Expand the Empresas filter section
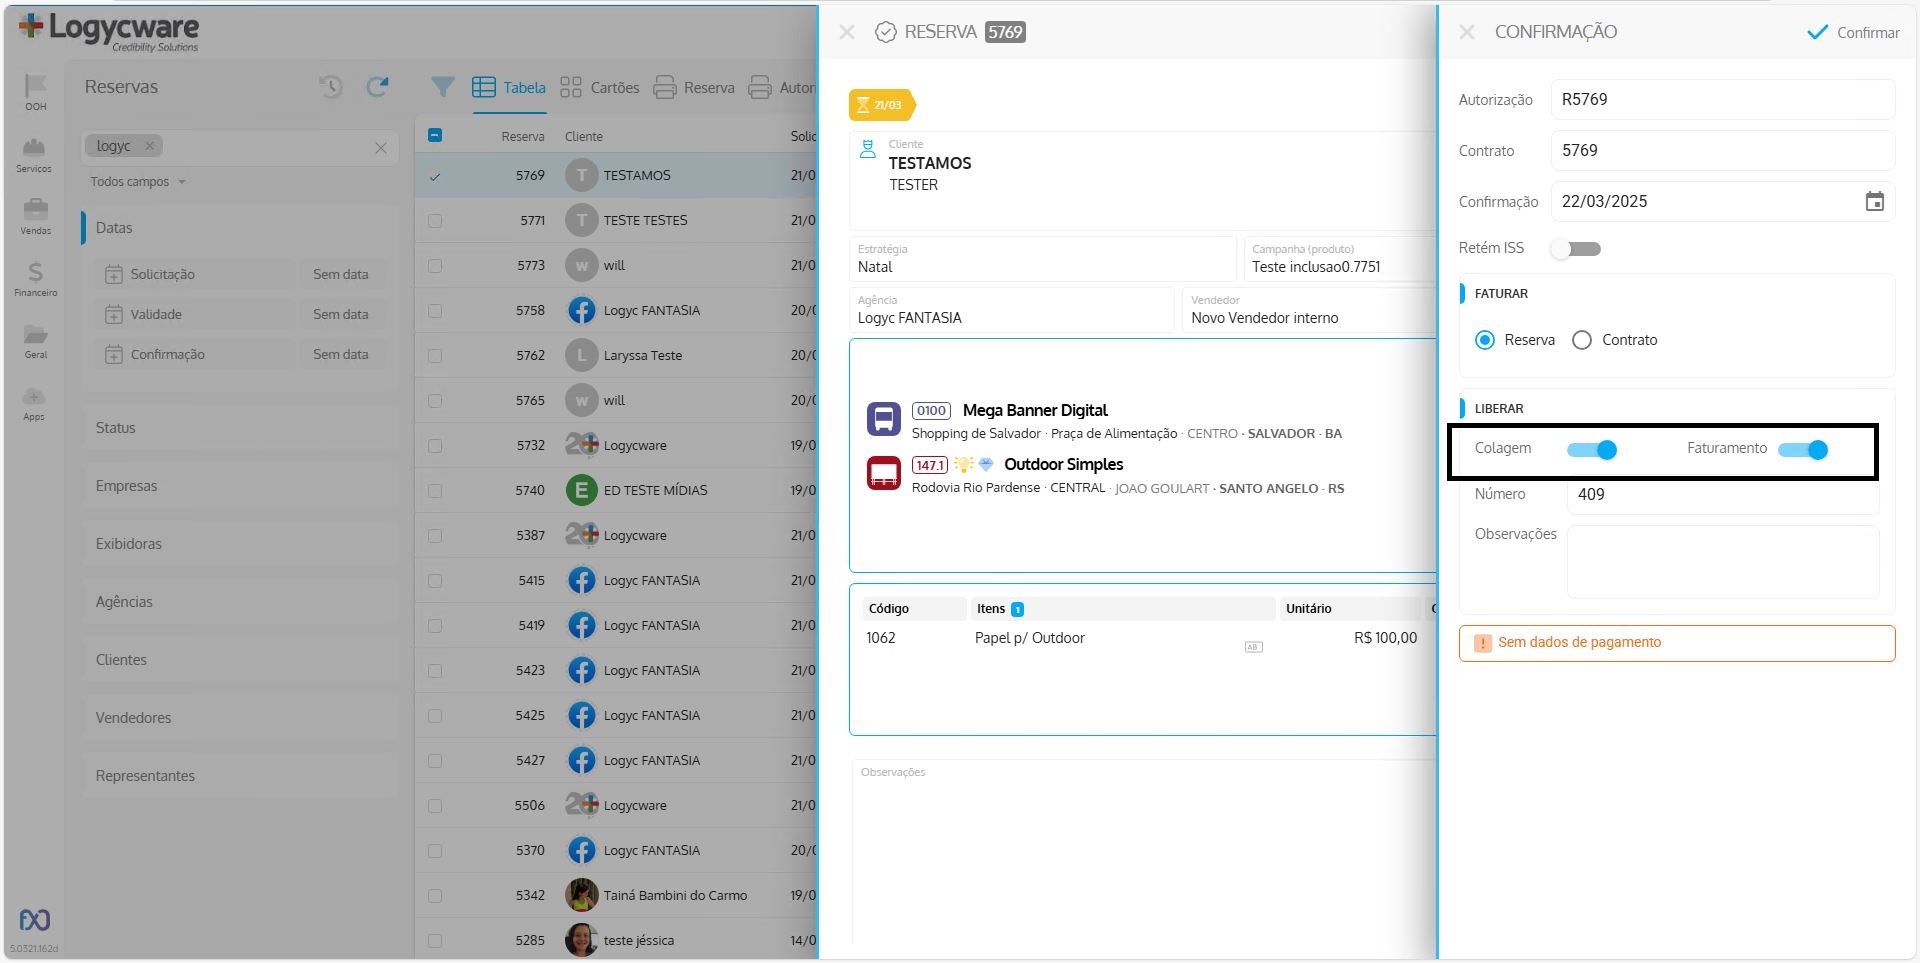 [126, 486]
